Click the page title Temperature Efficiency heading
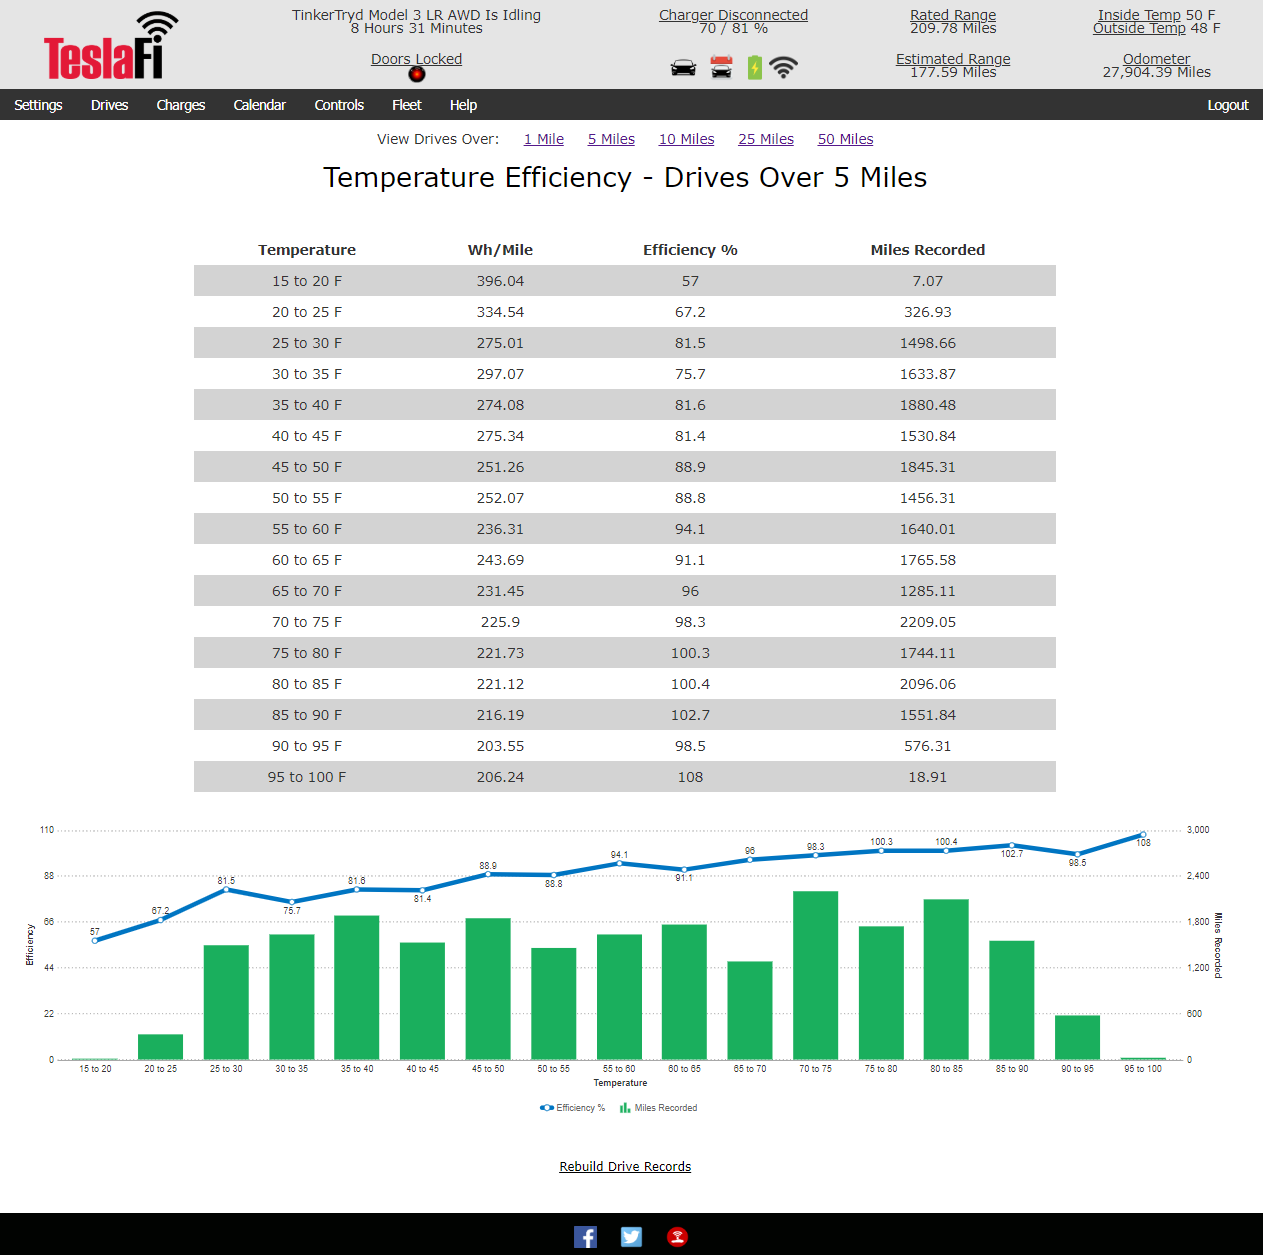The height and width of the screenshot is (1255, 1263). (625, 177)
